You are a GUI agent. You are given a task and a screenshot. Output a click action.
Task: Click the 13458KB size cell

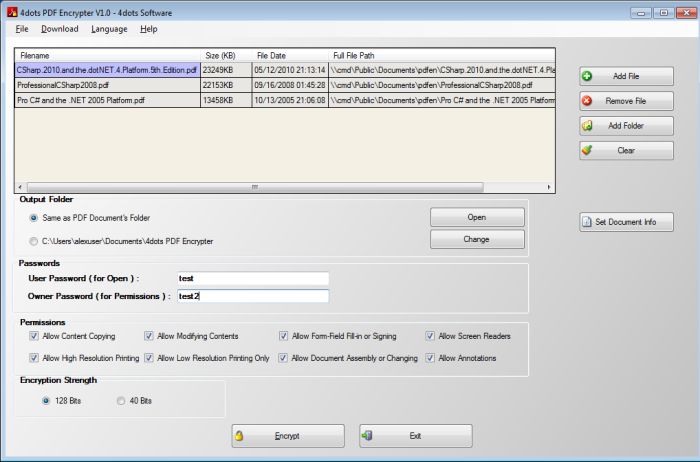point(226,100)
